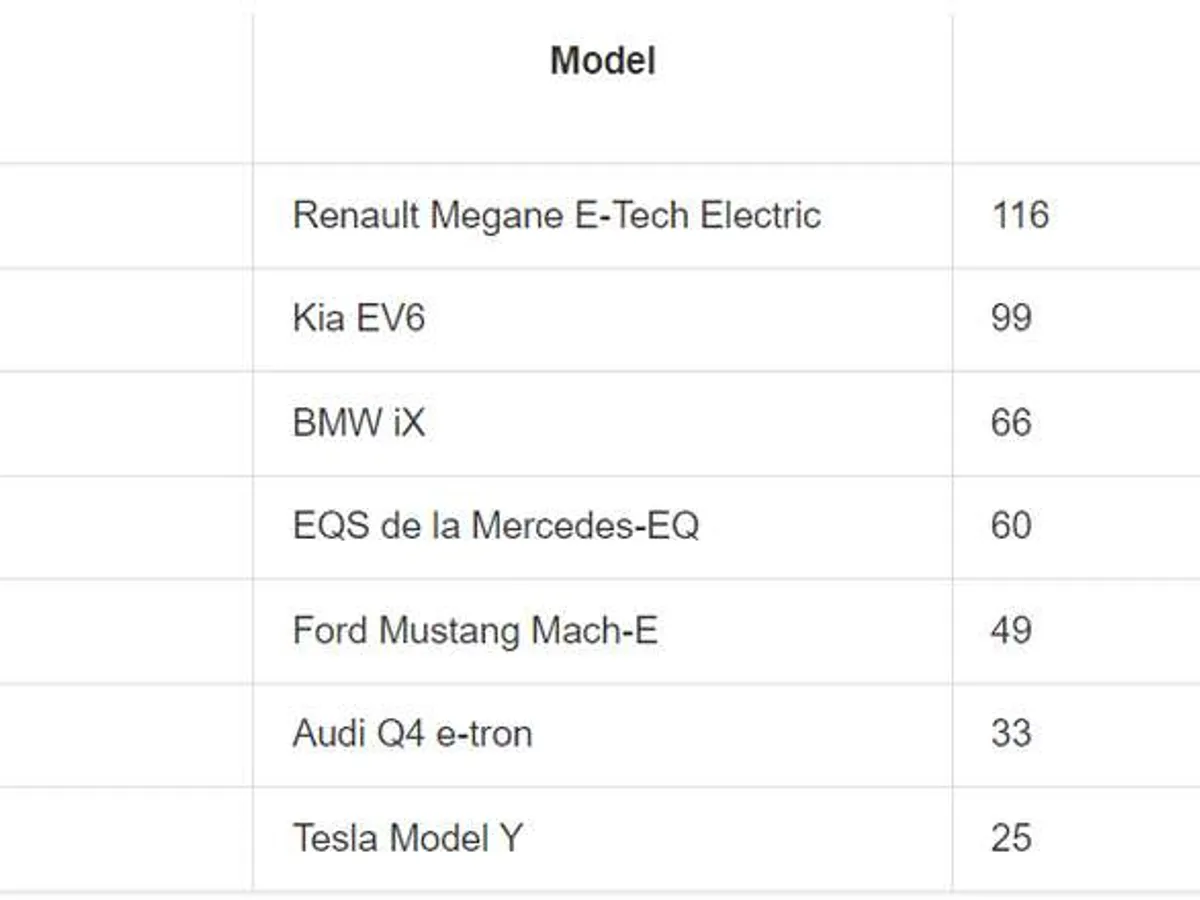Screen dimensions: 1200x900
Task: Select the Ford Mustang Mach-E cell
Action: click(x=475, y=631)
